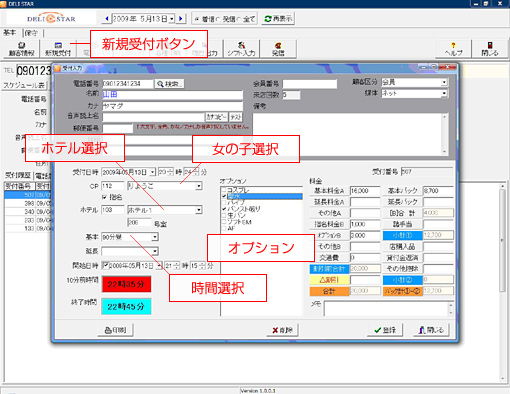The width and height of the screenshot is (510, 394).
Task: Click the yellow △割引 label
Action: coord(329,280)
